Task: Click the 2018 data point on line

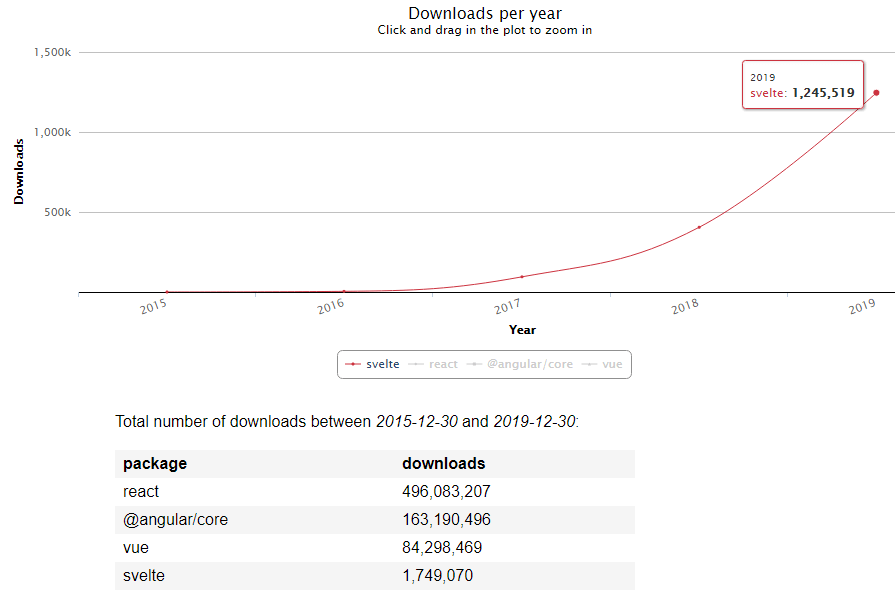Action: [699, 227]
